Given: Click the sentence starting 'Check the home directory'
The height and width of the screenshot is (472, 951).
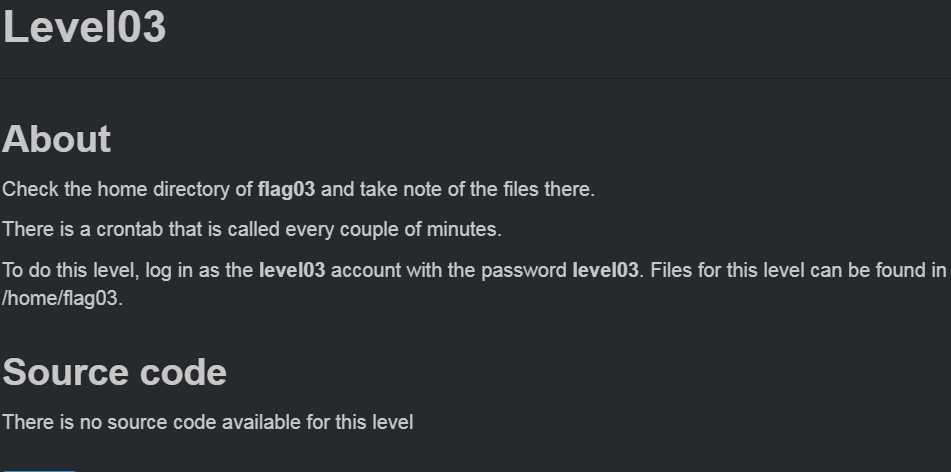Looking at the screenshot, I should tap(298, 189).
